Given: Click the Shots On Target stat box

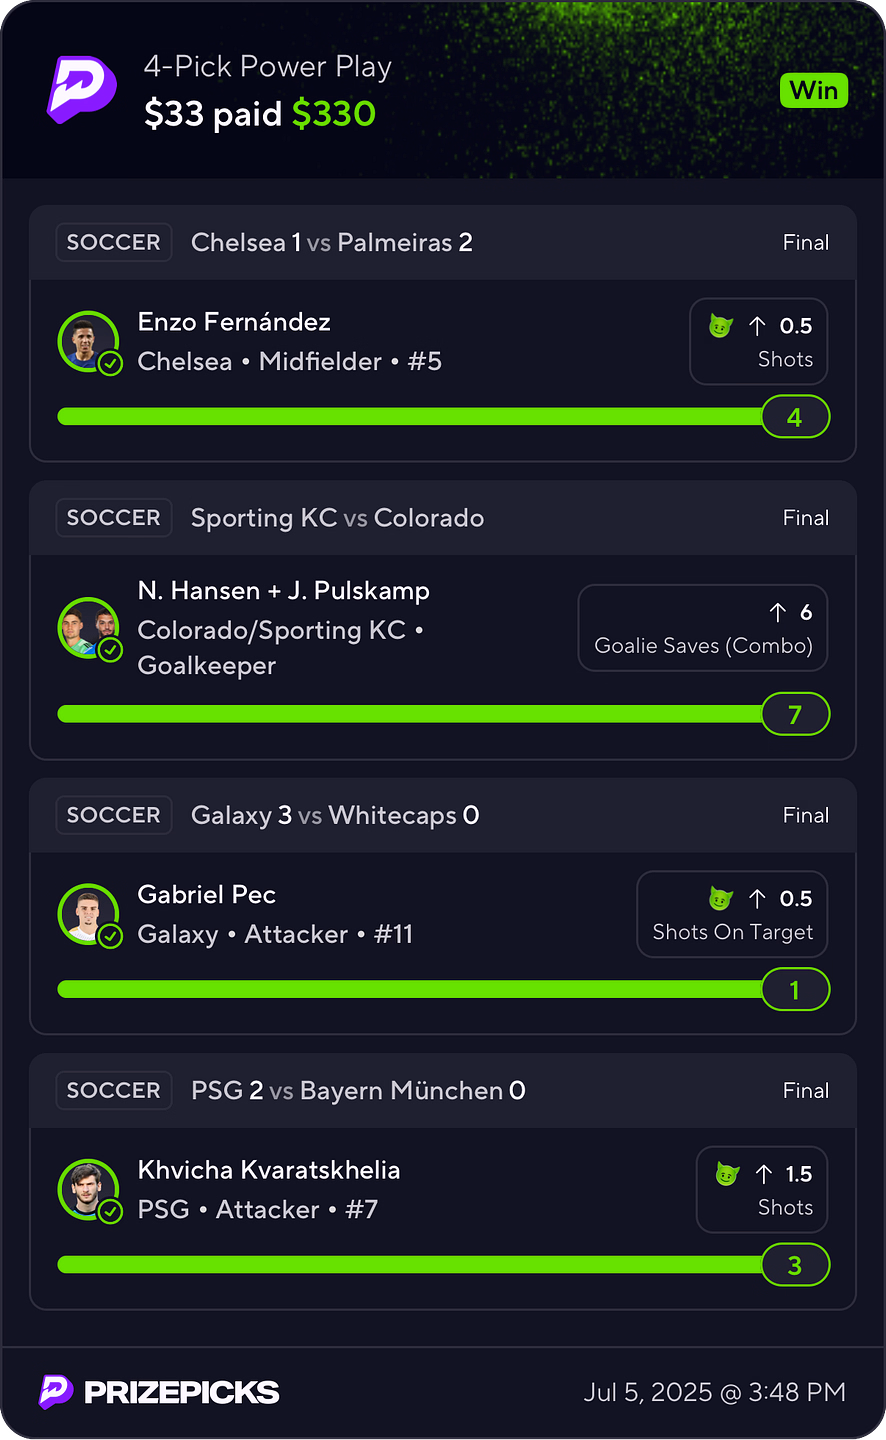Looking at the screenshot, I should click(x=732, y=914).
